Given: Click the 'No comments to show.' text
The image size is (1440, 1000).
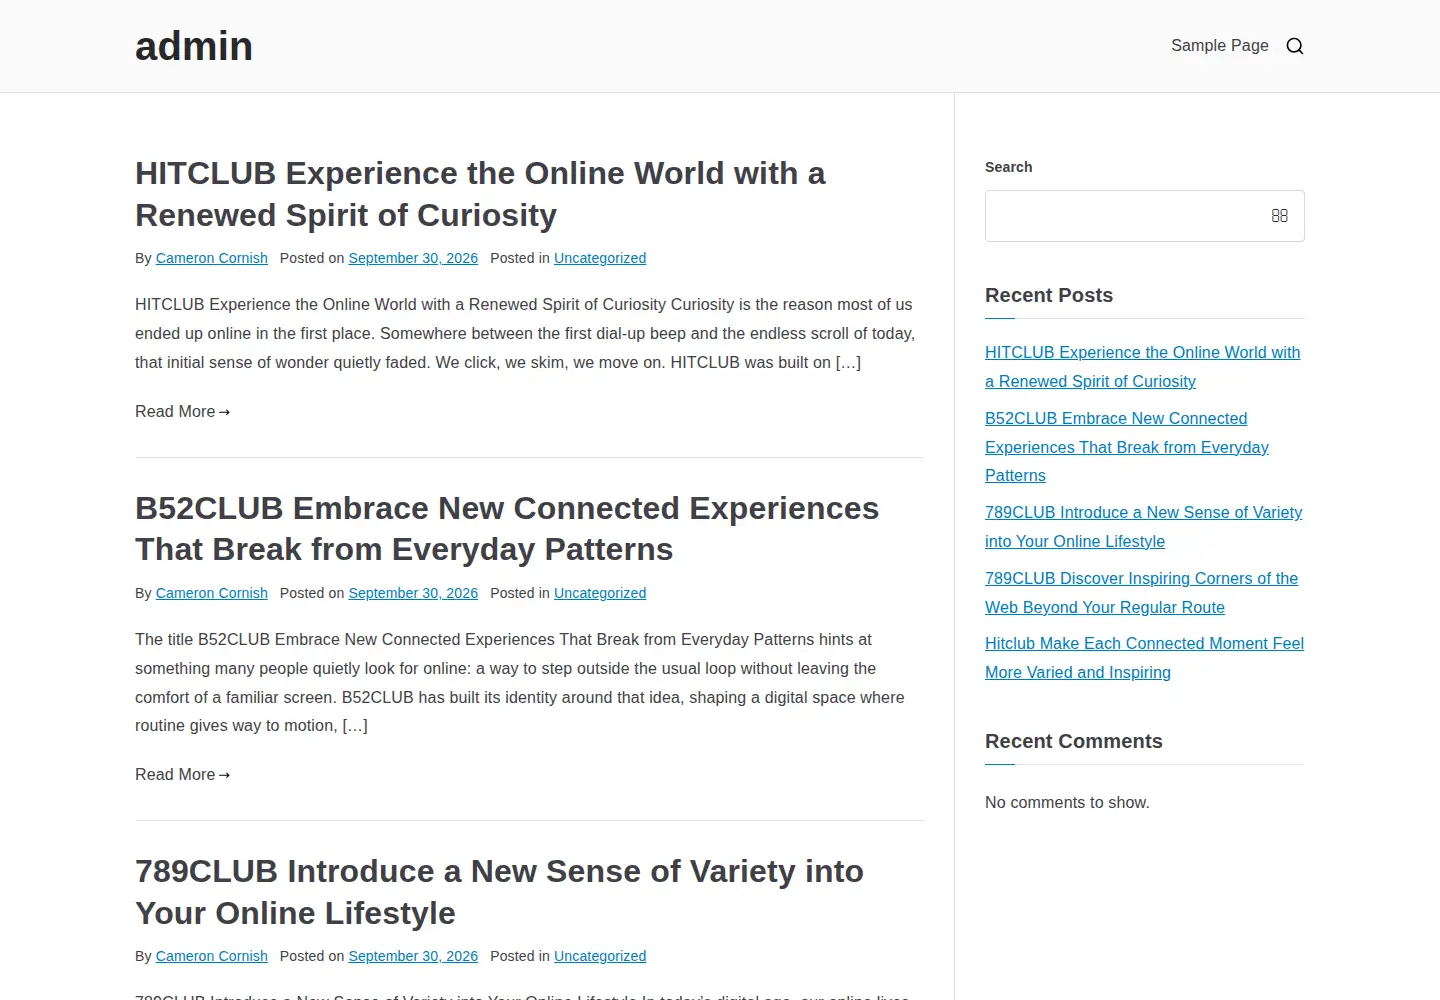Looking at the screenshot, I should coord(1067,803).
